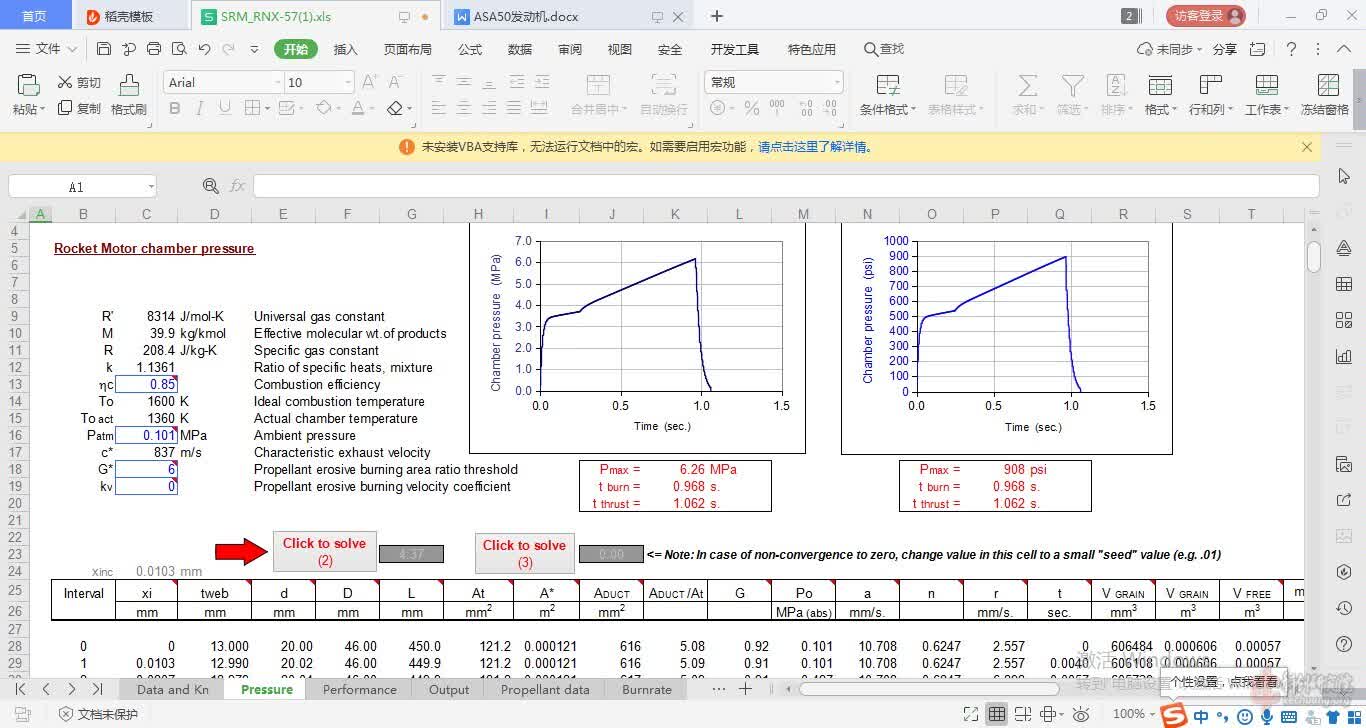Screen dimensions: 1366x728
Task: Open the number format 常规 dropdown
Action: pos(836,83)
